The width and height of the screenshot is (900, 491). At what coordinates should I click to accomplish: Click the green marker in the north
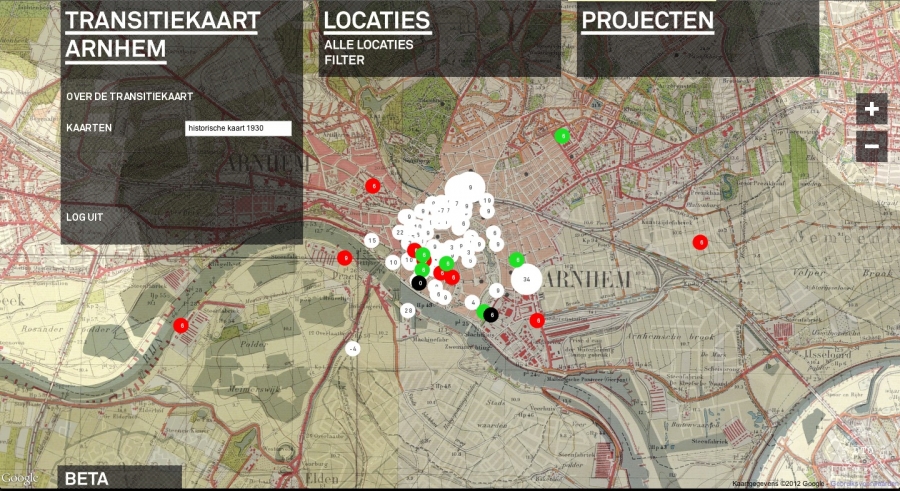563,136
